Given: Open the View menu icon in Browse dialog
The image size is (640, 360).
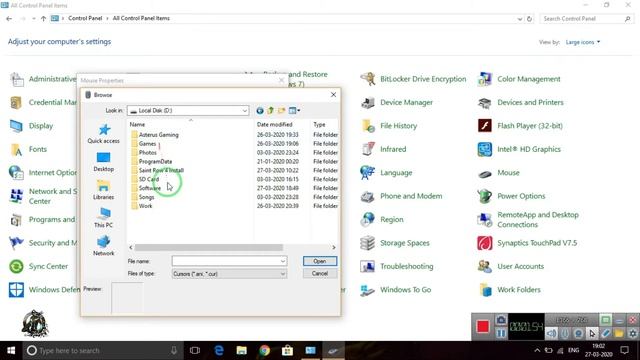Looking at the screenshot, I should coord(294,111).
